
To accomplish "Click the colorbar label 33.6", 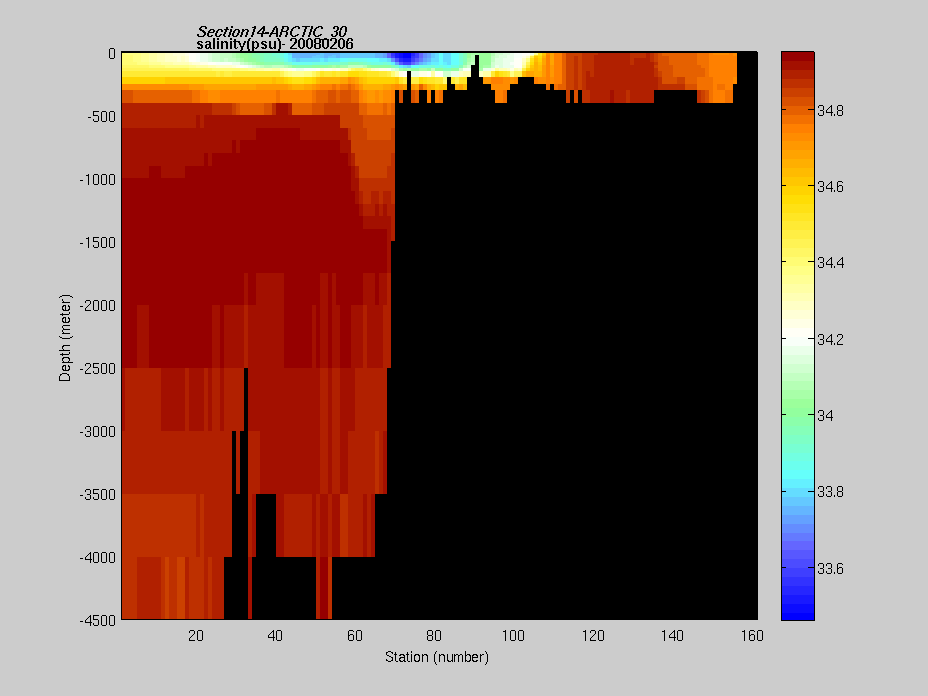I will click(x=830, y=568).
